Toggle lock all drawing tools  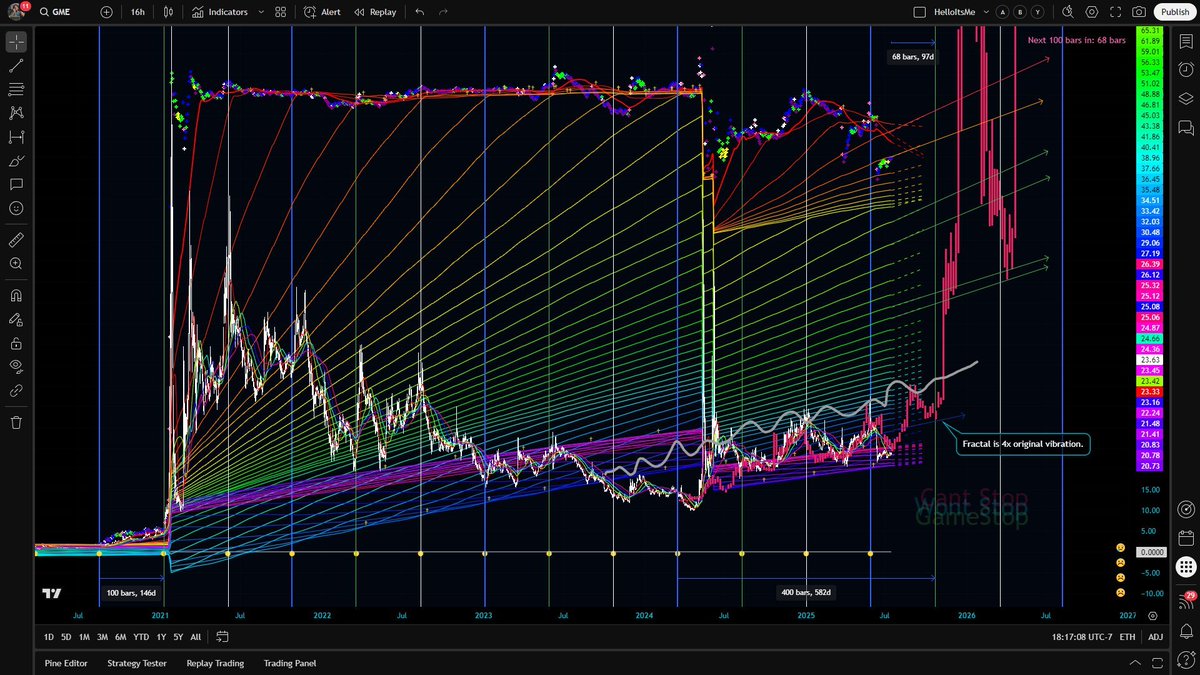click(16, 344)
